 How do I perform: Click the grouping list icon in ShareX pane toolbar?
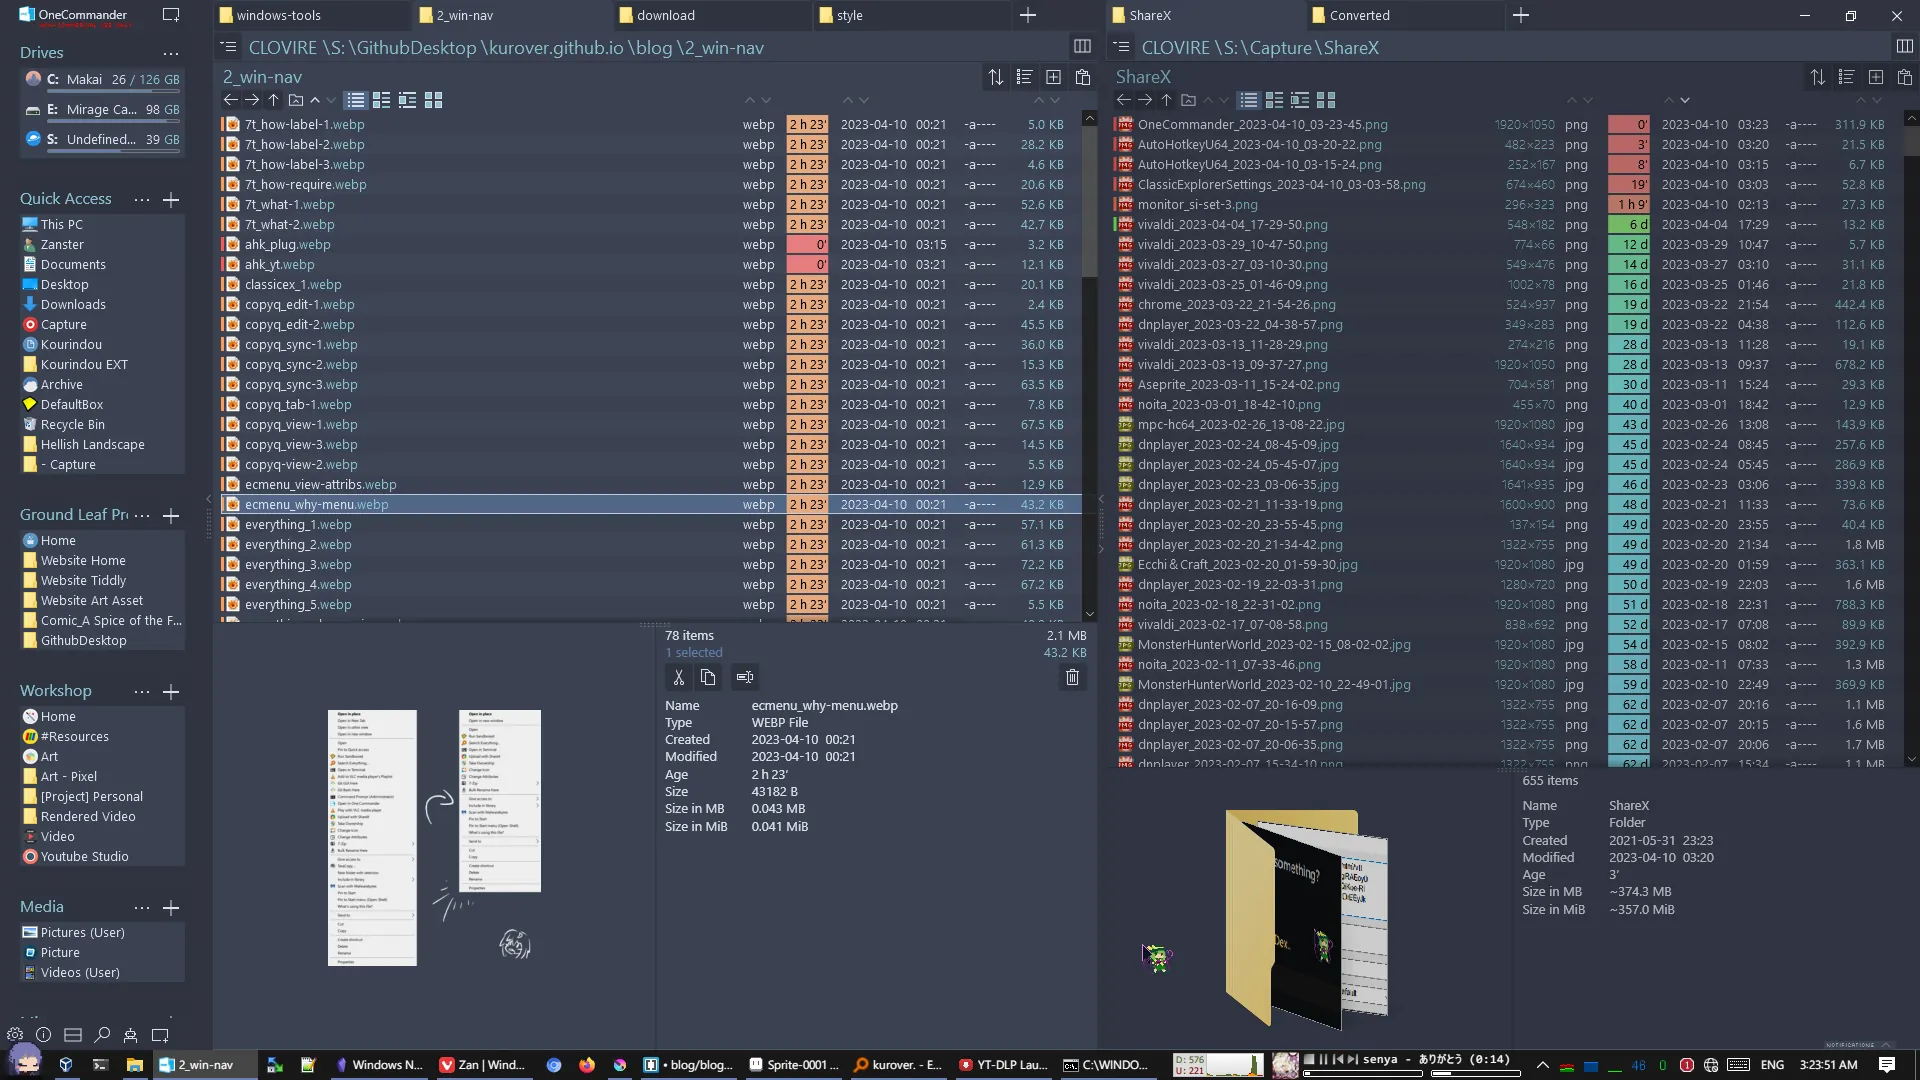(x=1846, y=77)
